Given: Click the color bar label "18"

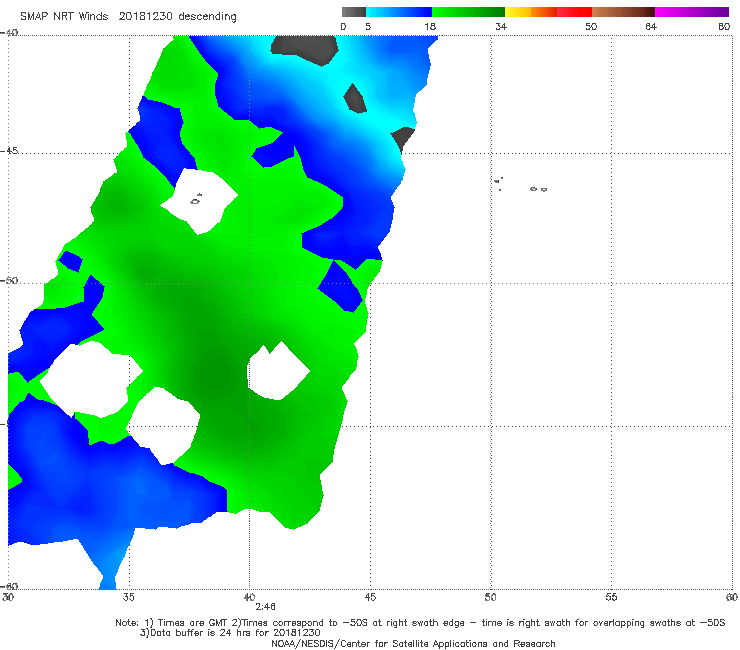Looking at the screenshot, I should coord(430,26).
